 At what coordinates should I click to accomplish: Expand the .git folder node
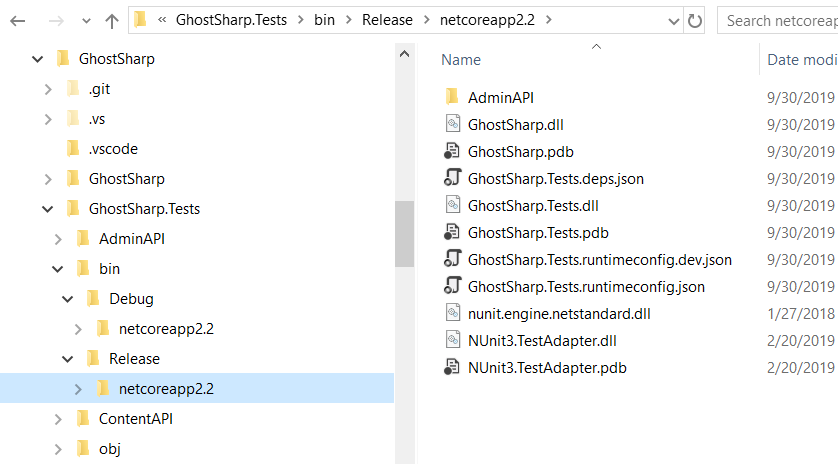[48, 89]
